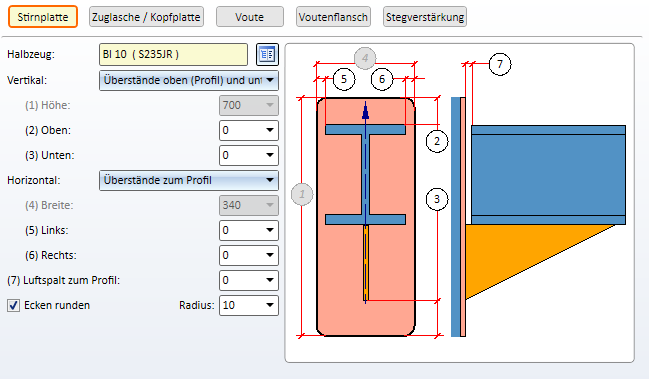
Task: Open the Stegverstärkung tab
Action: [x=425, y=17]
